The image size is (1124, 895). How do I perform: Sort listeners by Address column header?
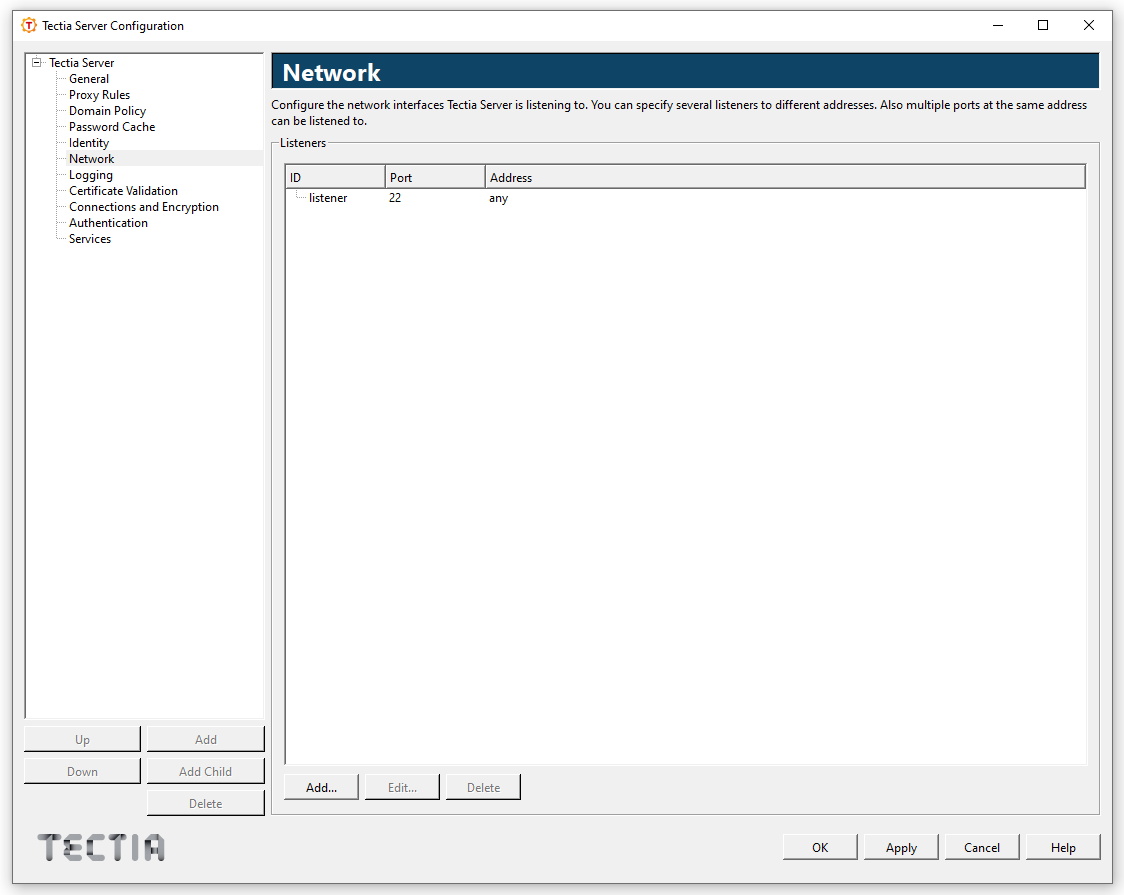[x=785, y=177]
